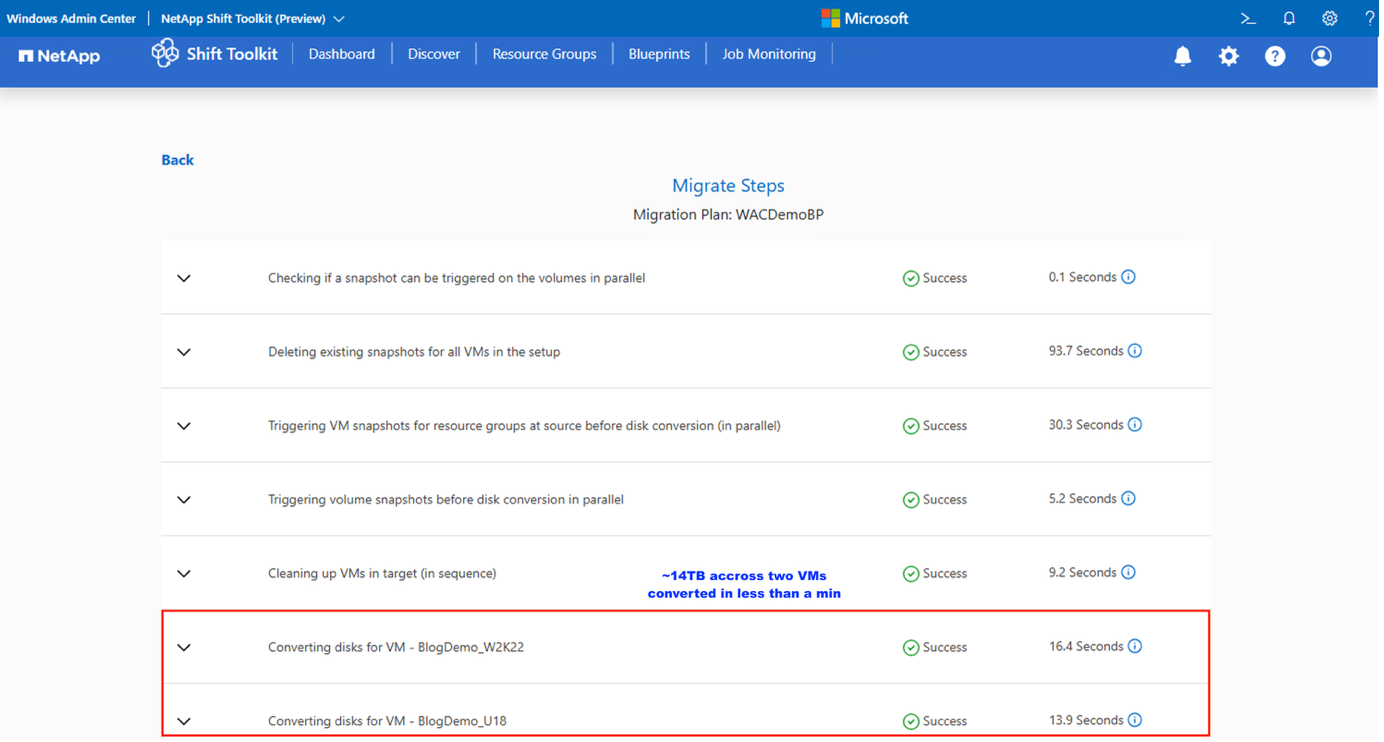Click the Shift Toolkit cube logo icon

click(164, 52)
